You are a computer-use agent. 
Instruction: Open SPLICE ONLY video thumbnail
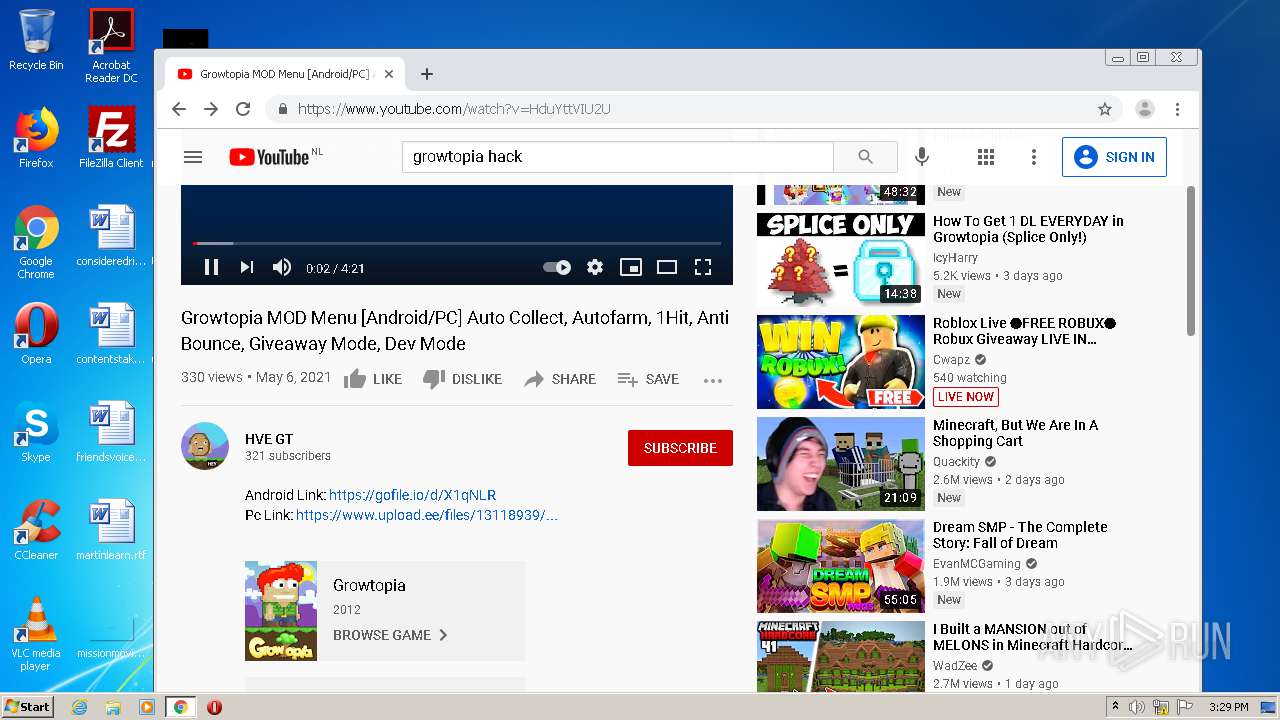point(841,258)
